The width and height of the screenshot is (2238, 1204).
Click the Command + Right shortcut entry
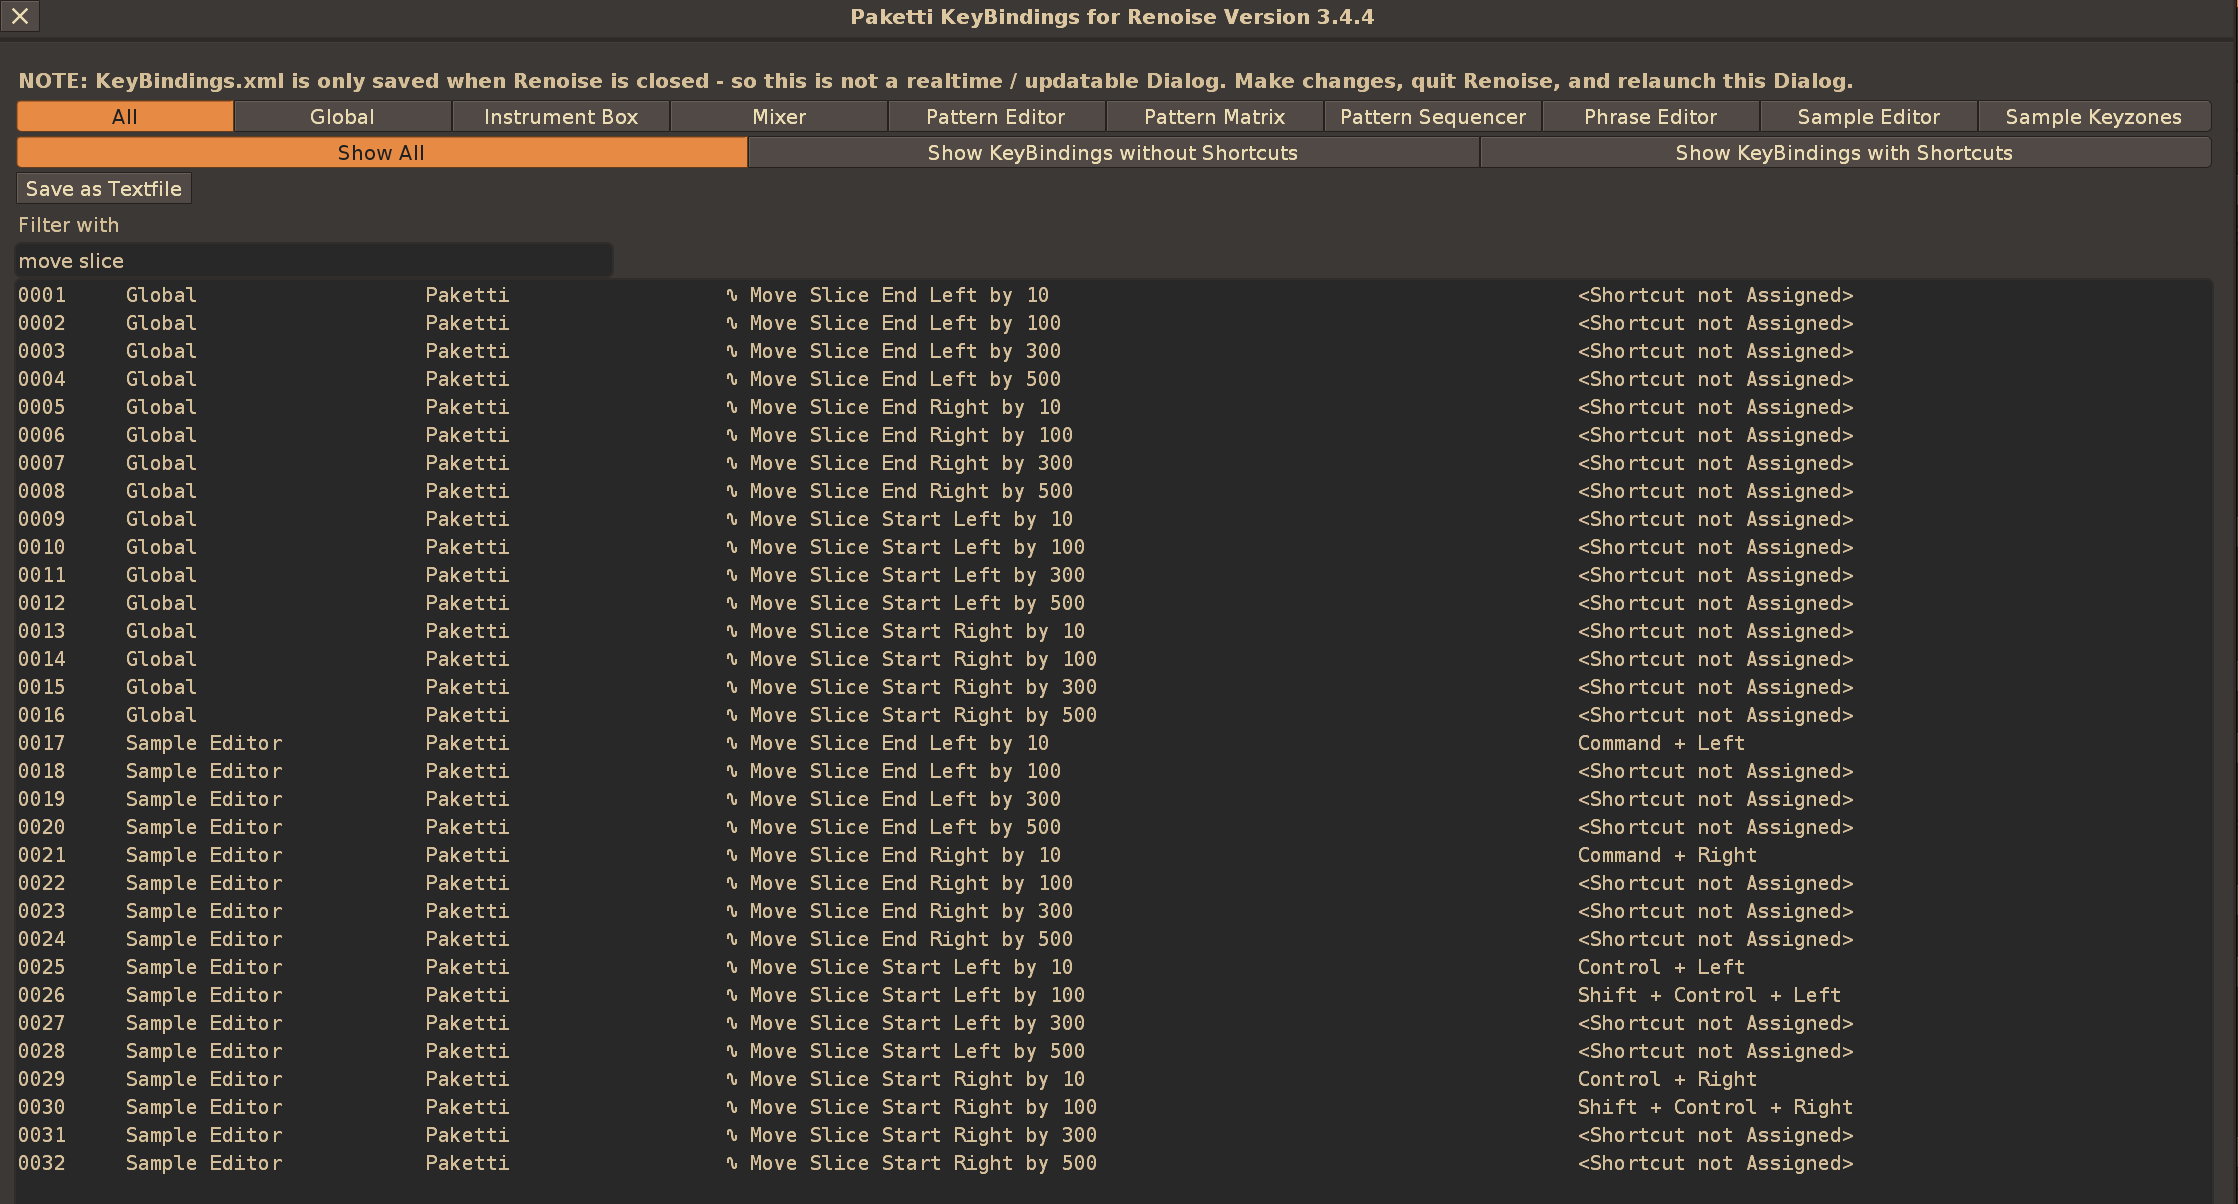[1666, 855]
